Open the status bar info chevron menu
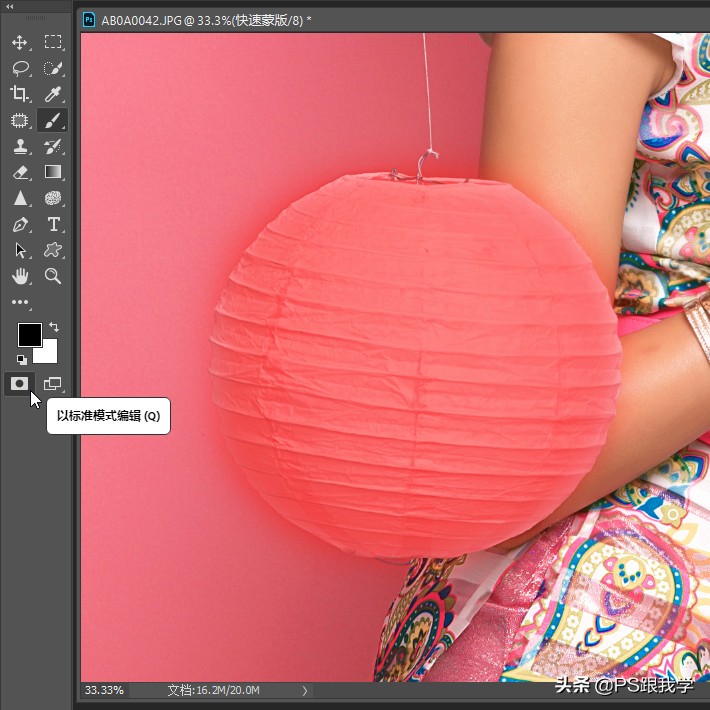The image size is (710, 710). coord(305,690)
